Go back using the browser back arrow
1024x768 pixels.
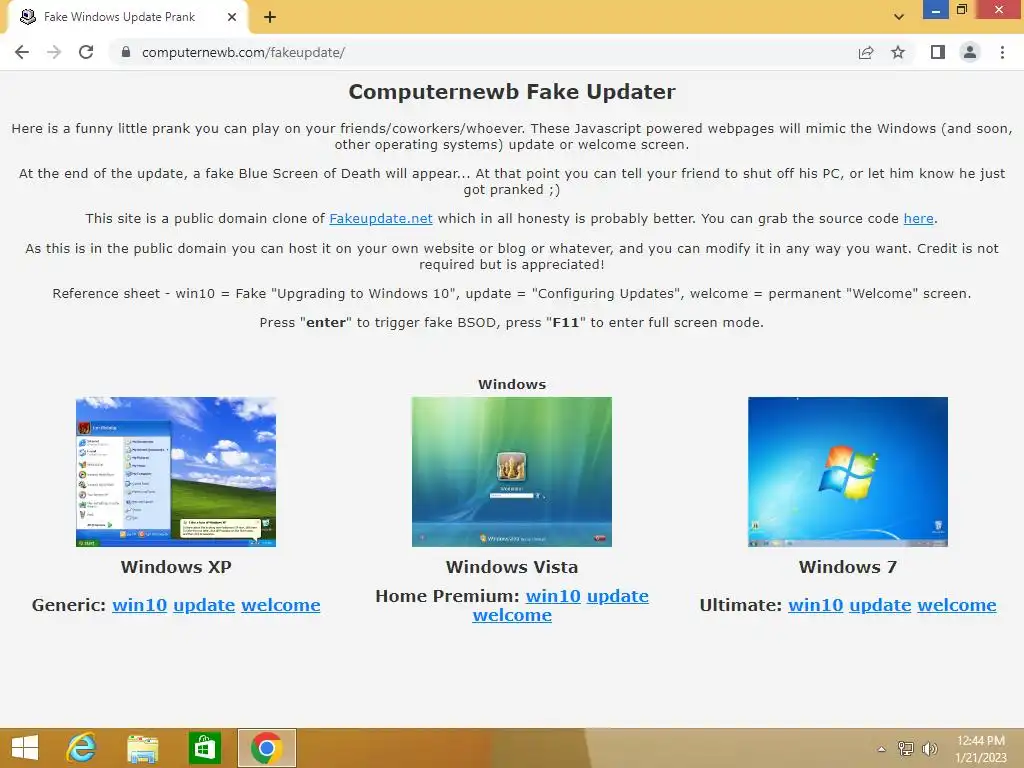[22, 52]
